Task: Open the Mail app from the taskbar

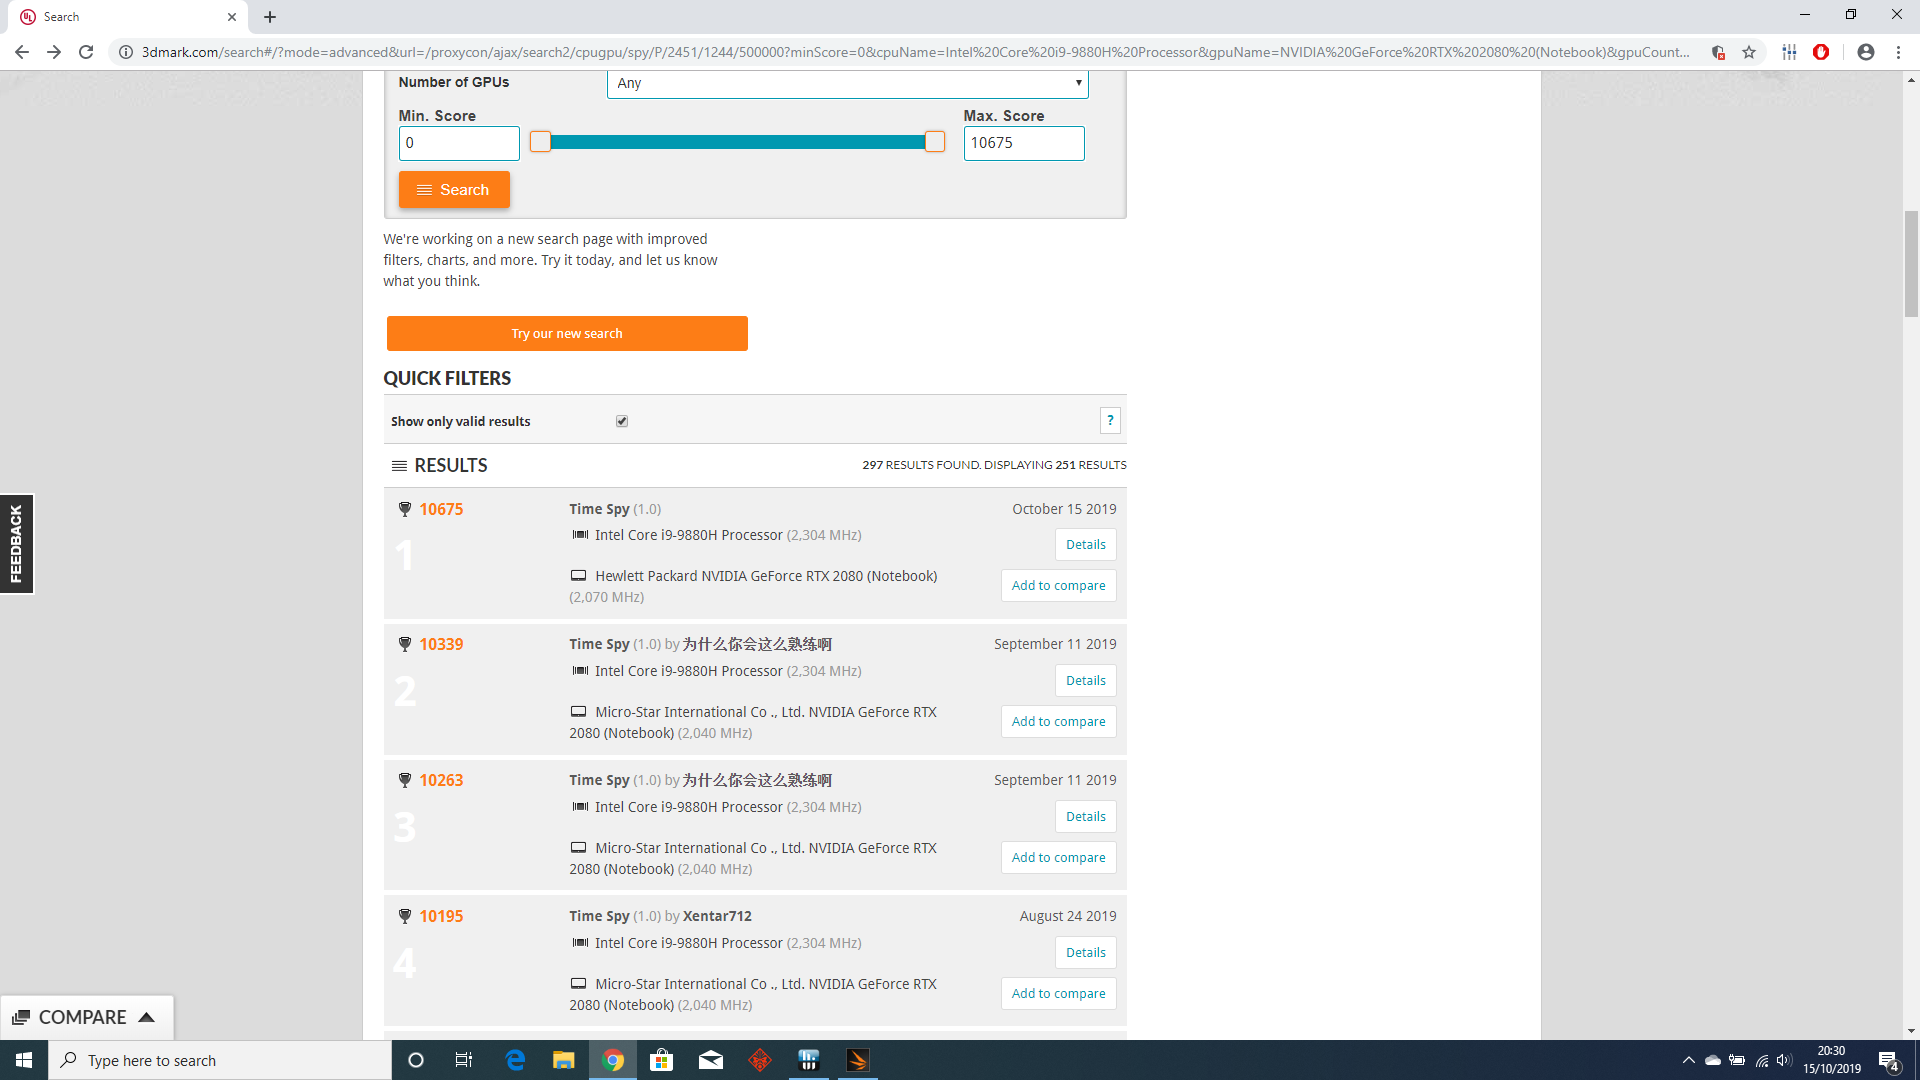Action: pyautogui.click(x=711, y=1060)
